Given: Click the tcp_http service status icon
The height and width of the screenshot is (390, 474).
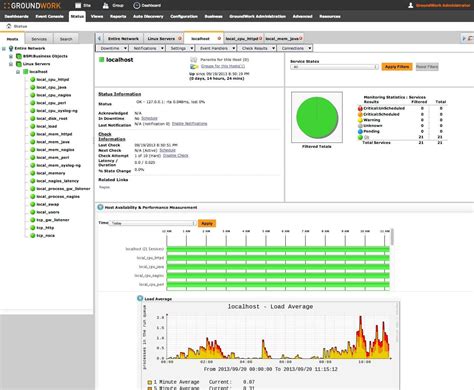Looking at the screenshot, I should (33, 228).
